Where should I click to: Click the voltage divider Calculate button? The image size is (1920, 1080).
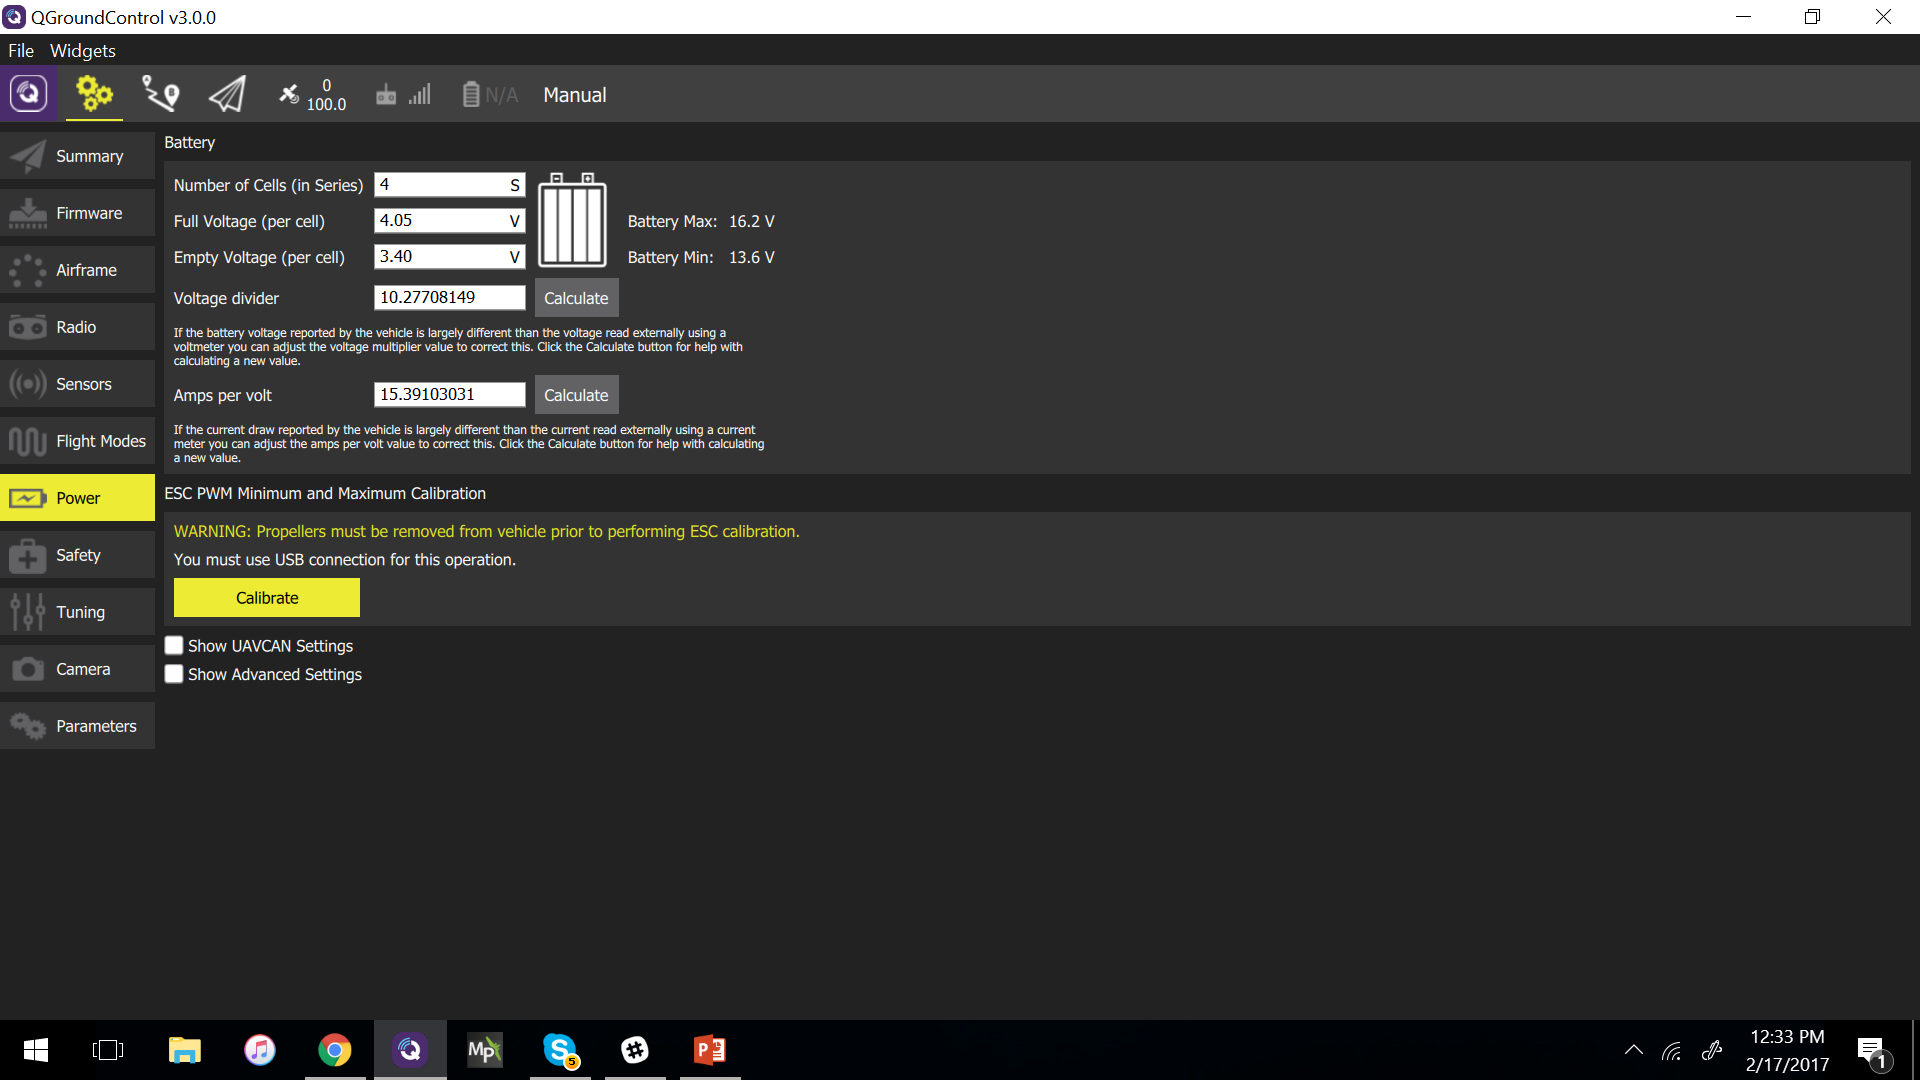[575, 298]
